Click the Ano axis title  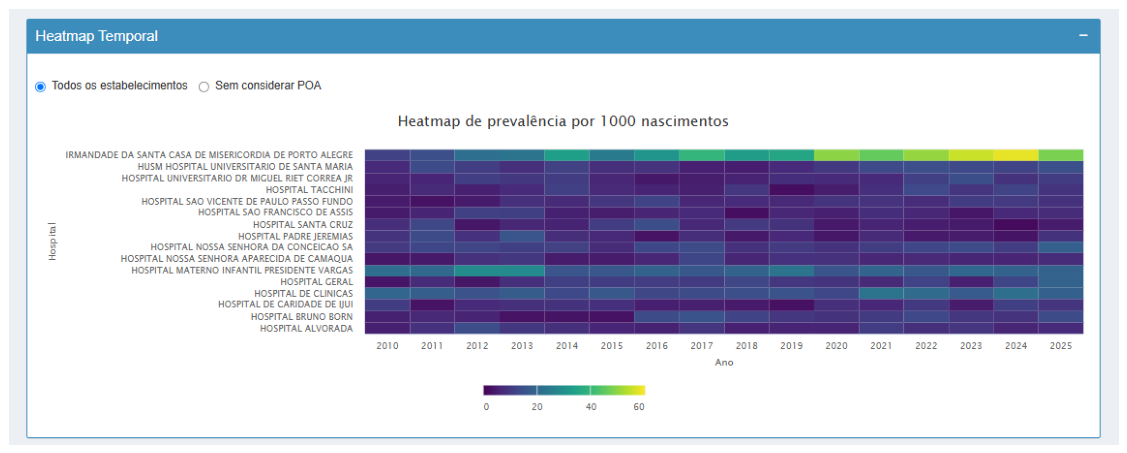[724, 363]
